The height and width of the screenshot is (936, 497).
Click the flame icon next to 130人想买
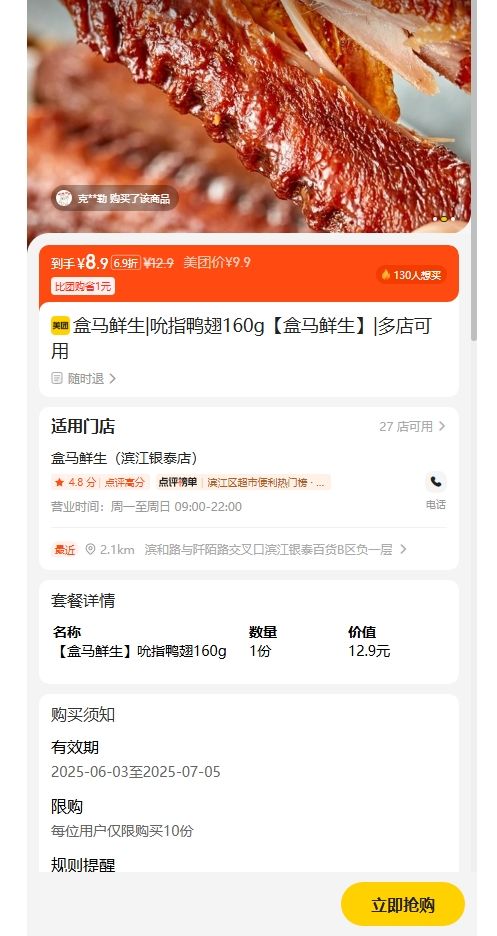[x=386, y=275]
